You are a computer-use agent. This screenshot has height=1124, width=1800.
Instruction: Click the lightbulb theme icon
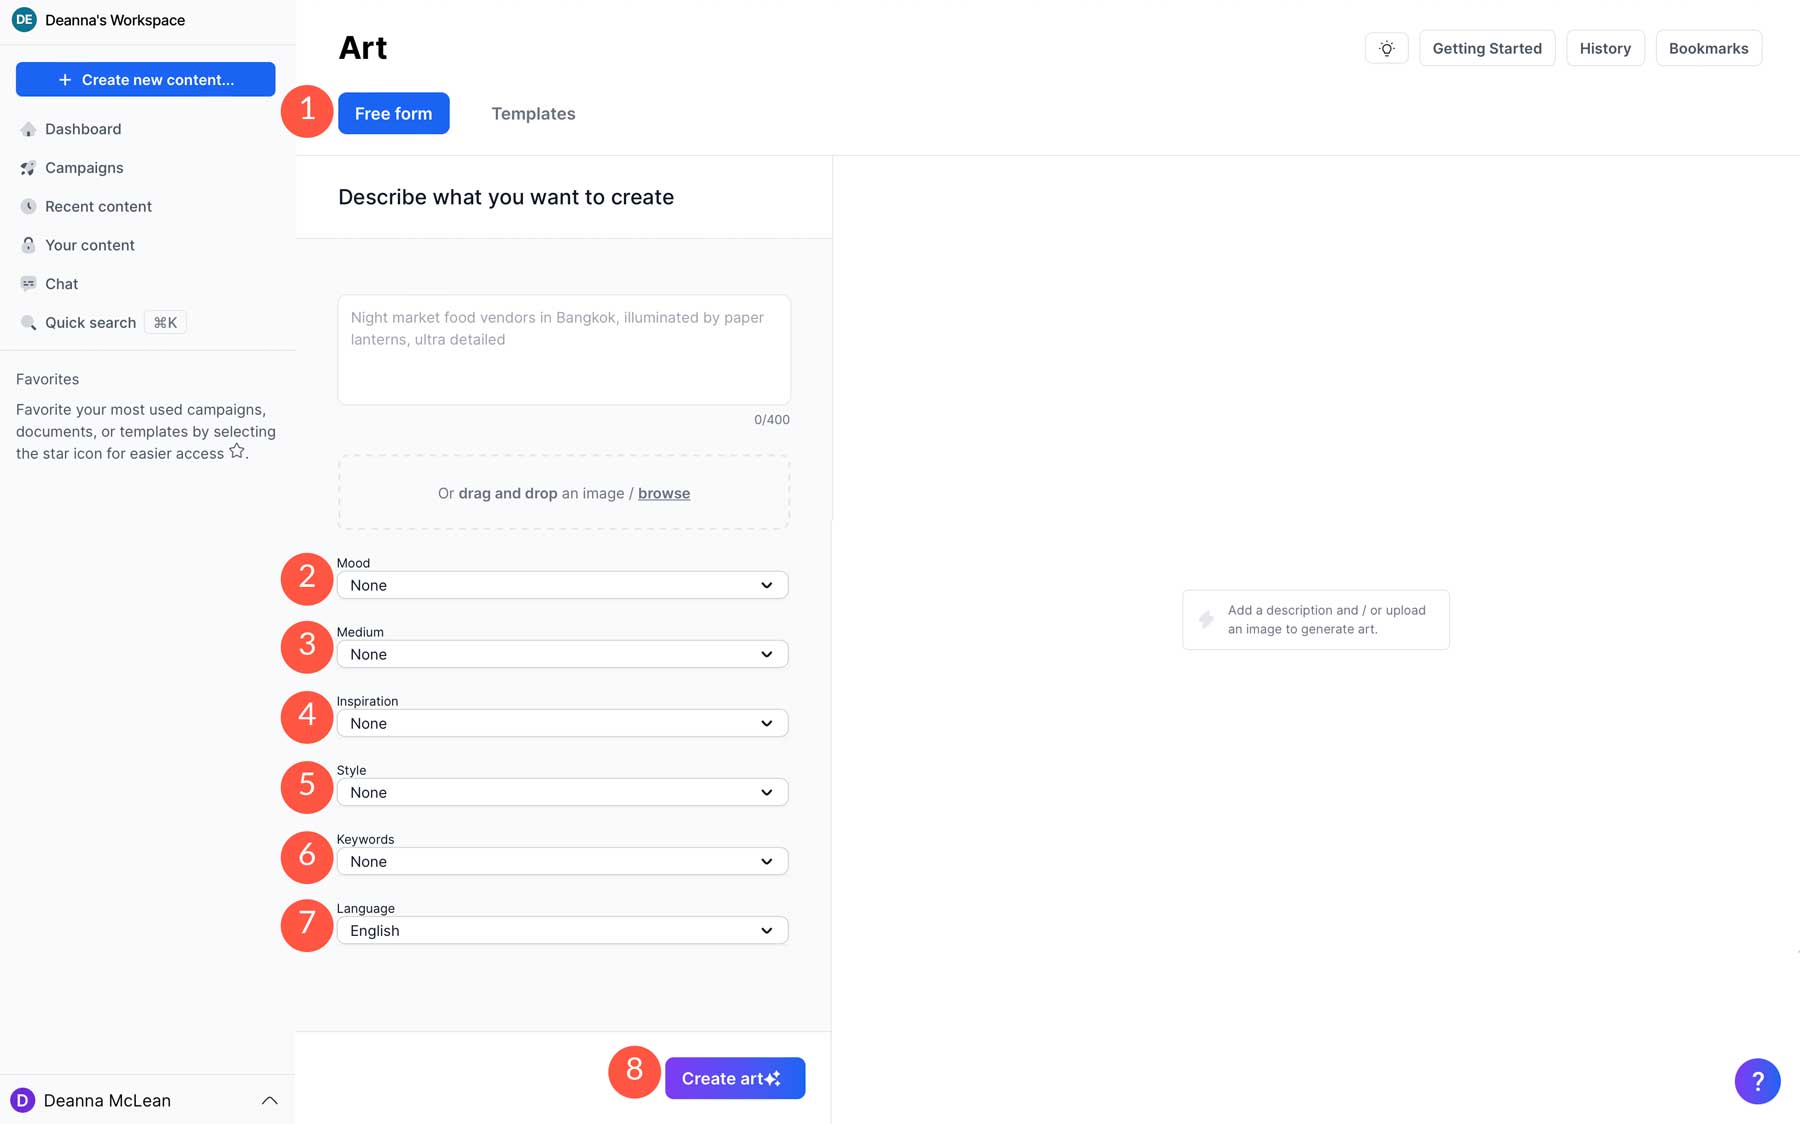[x=1386, y=48]
